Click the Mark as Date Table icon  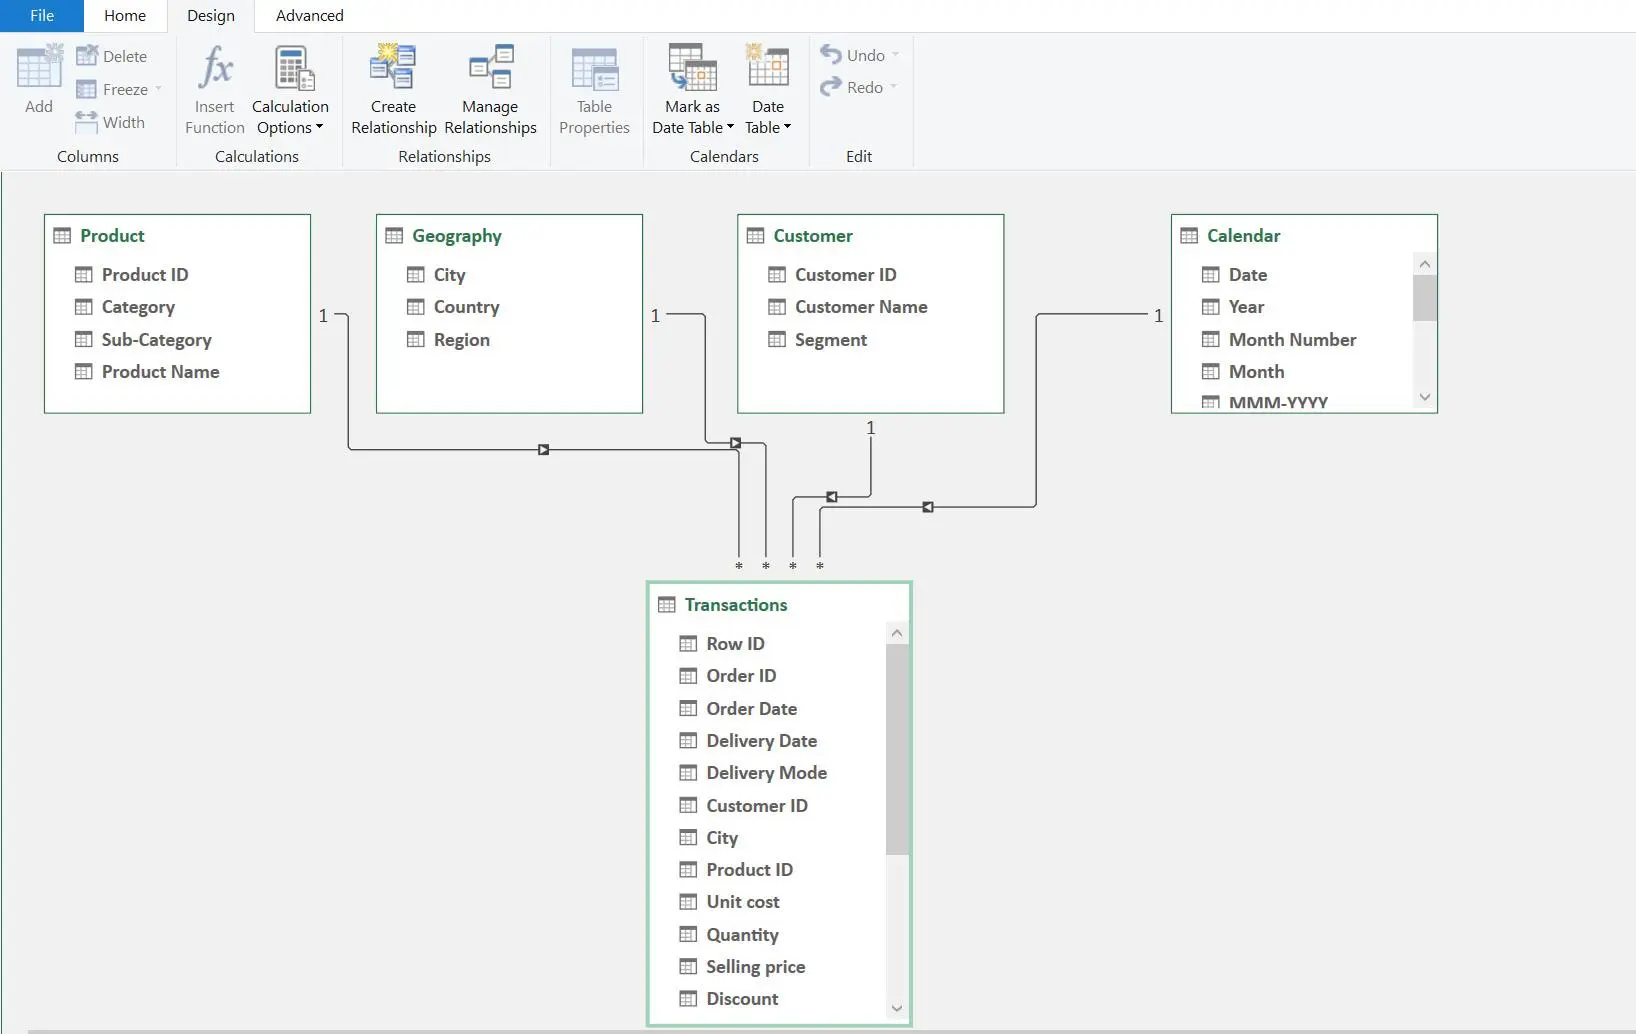[x=692, y=67]
